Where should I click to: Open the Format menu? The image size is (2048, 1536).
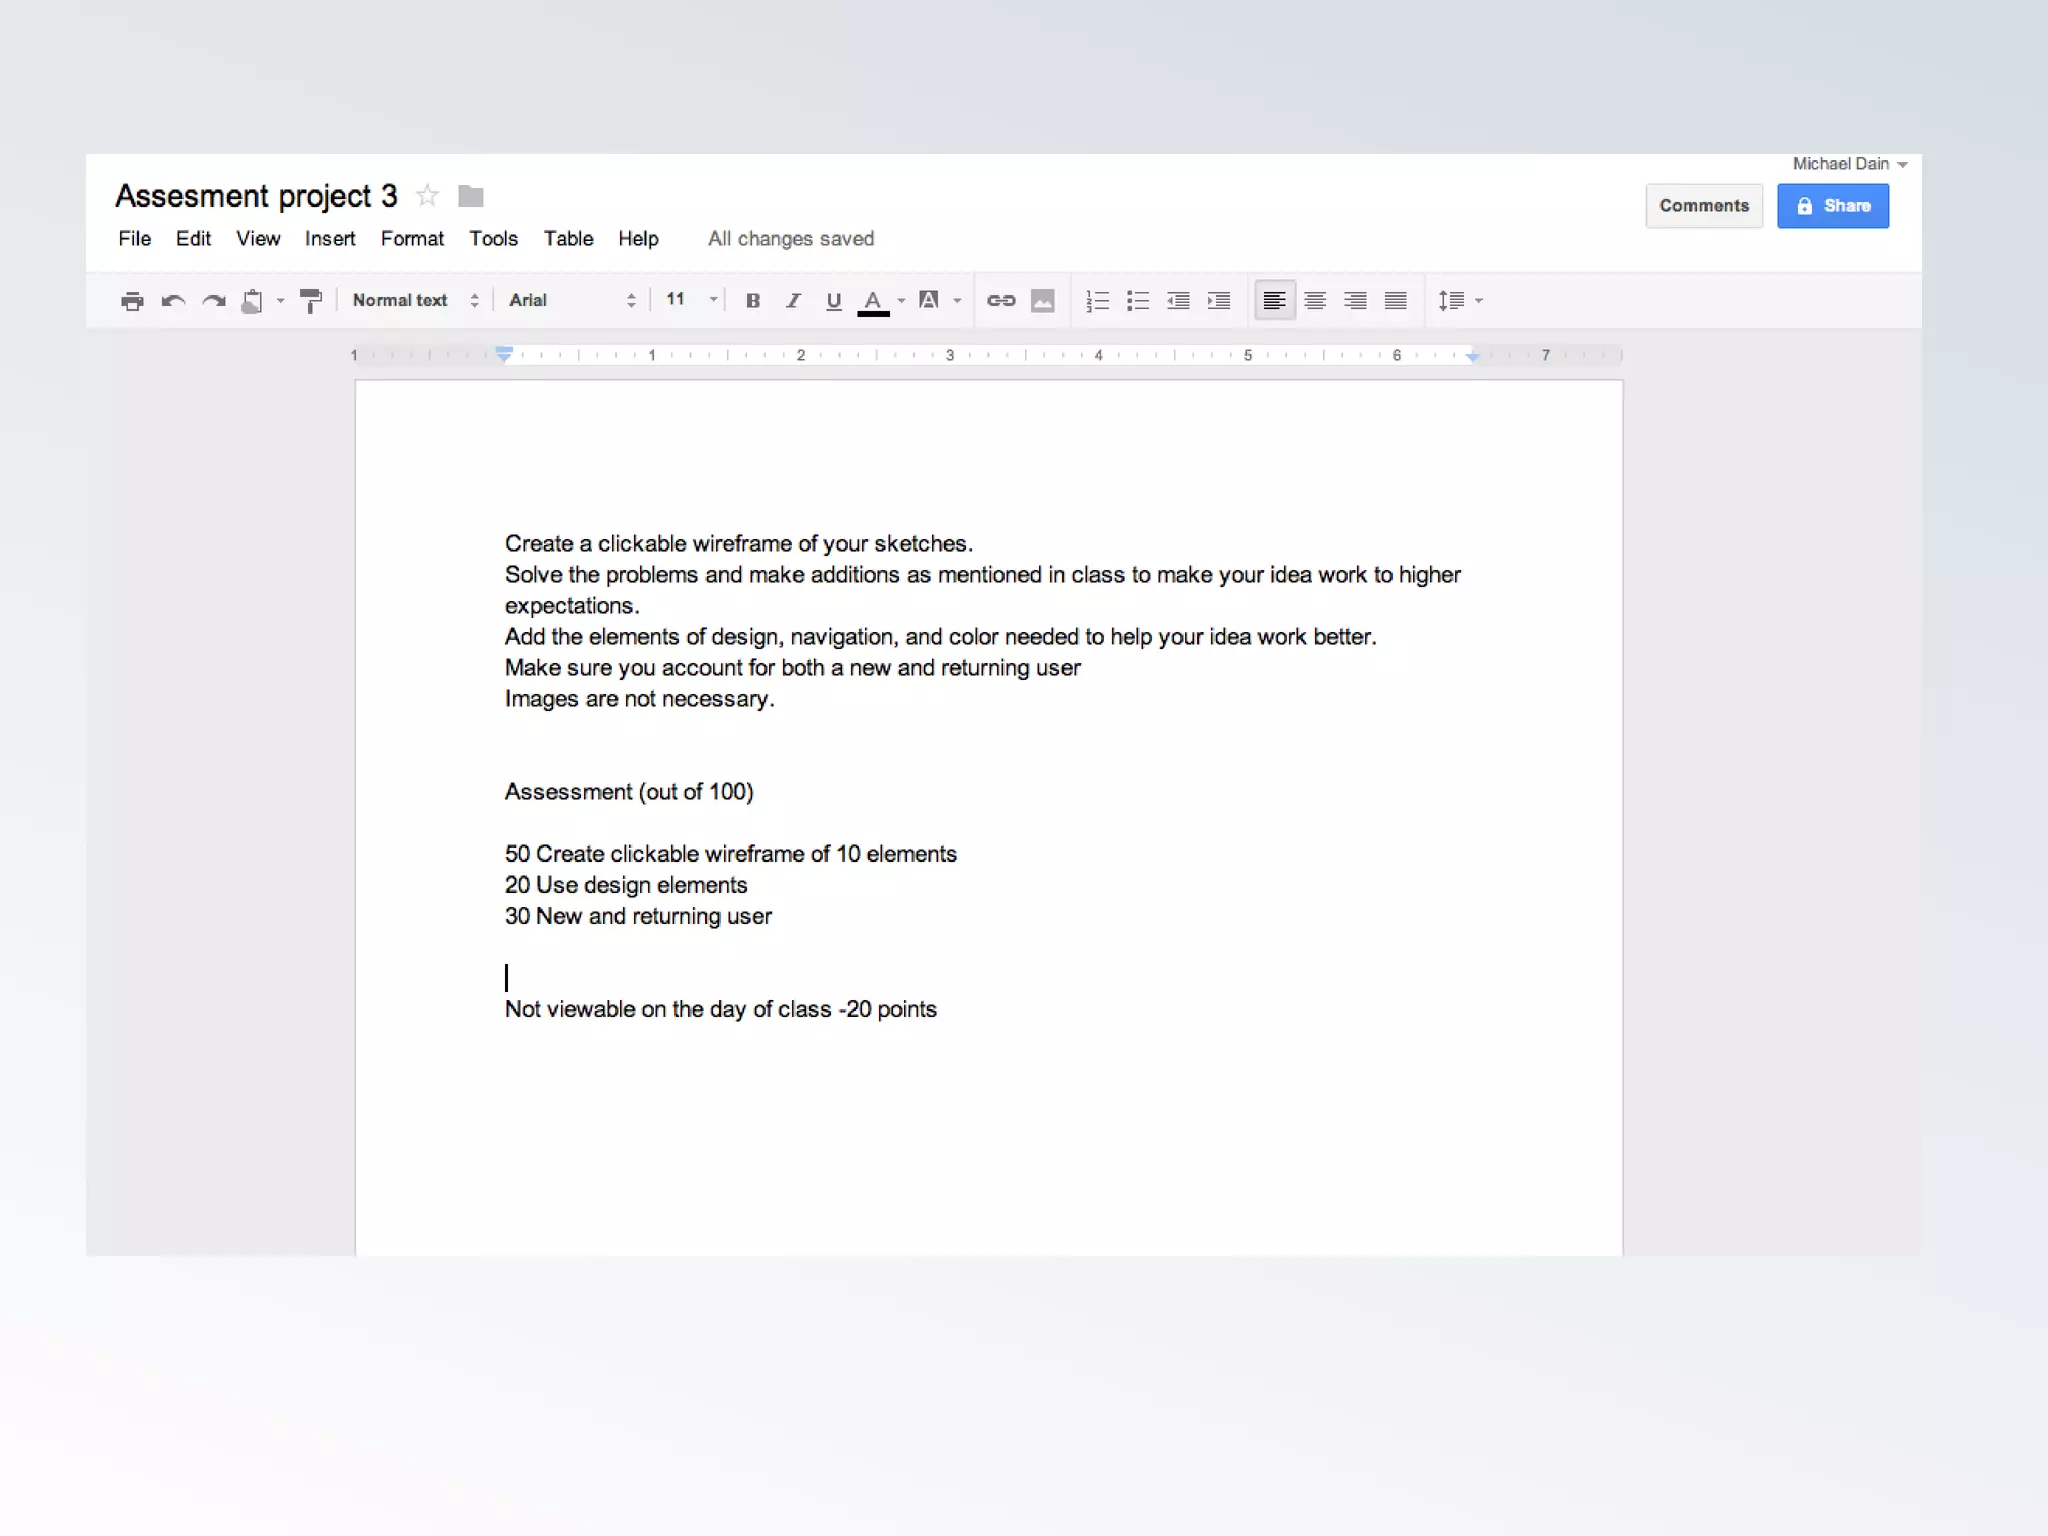point(412,239)
